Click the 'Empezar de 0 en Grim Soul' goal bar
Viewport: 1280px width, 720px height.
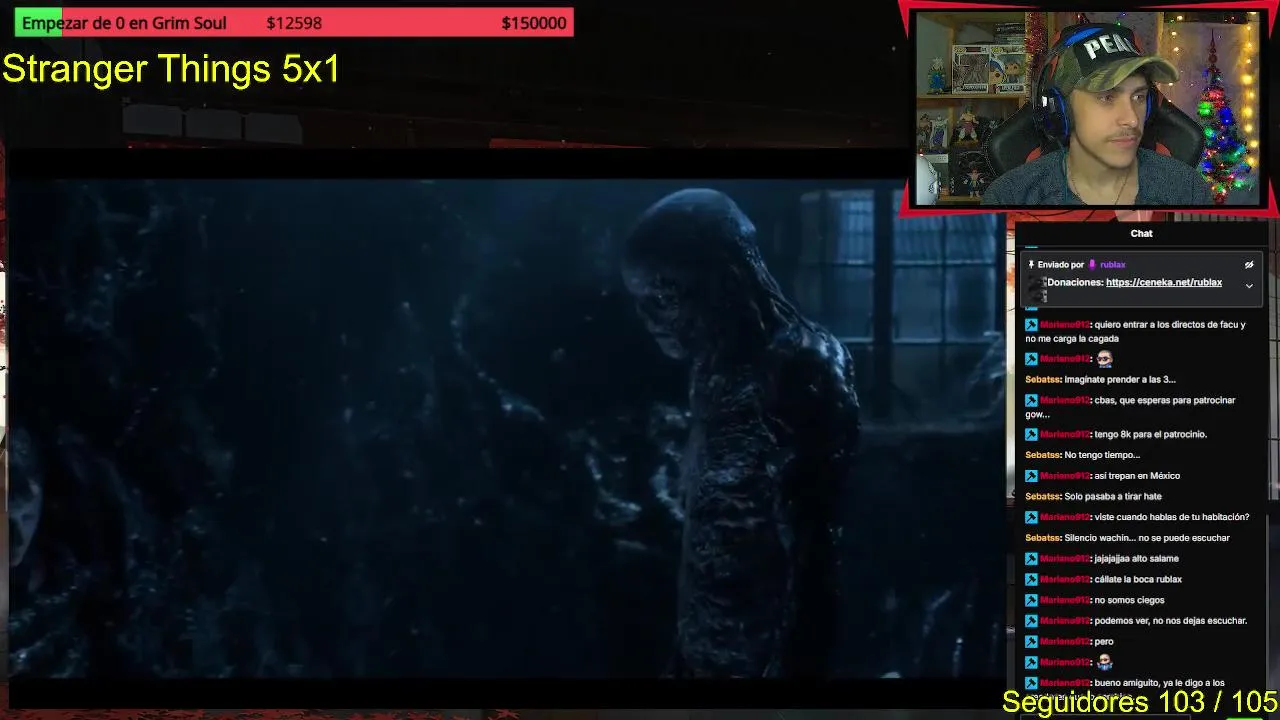(294, 23)
